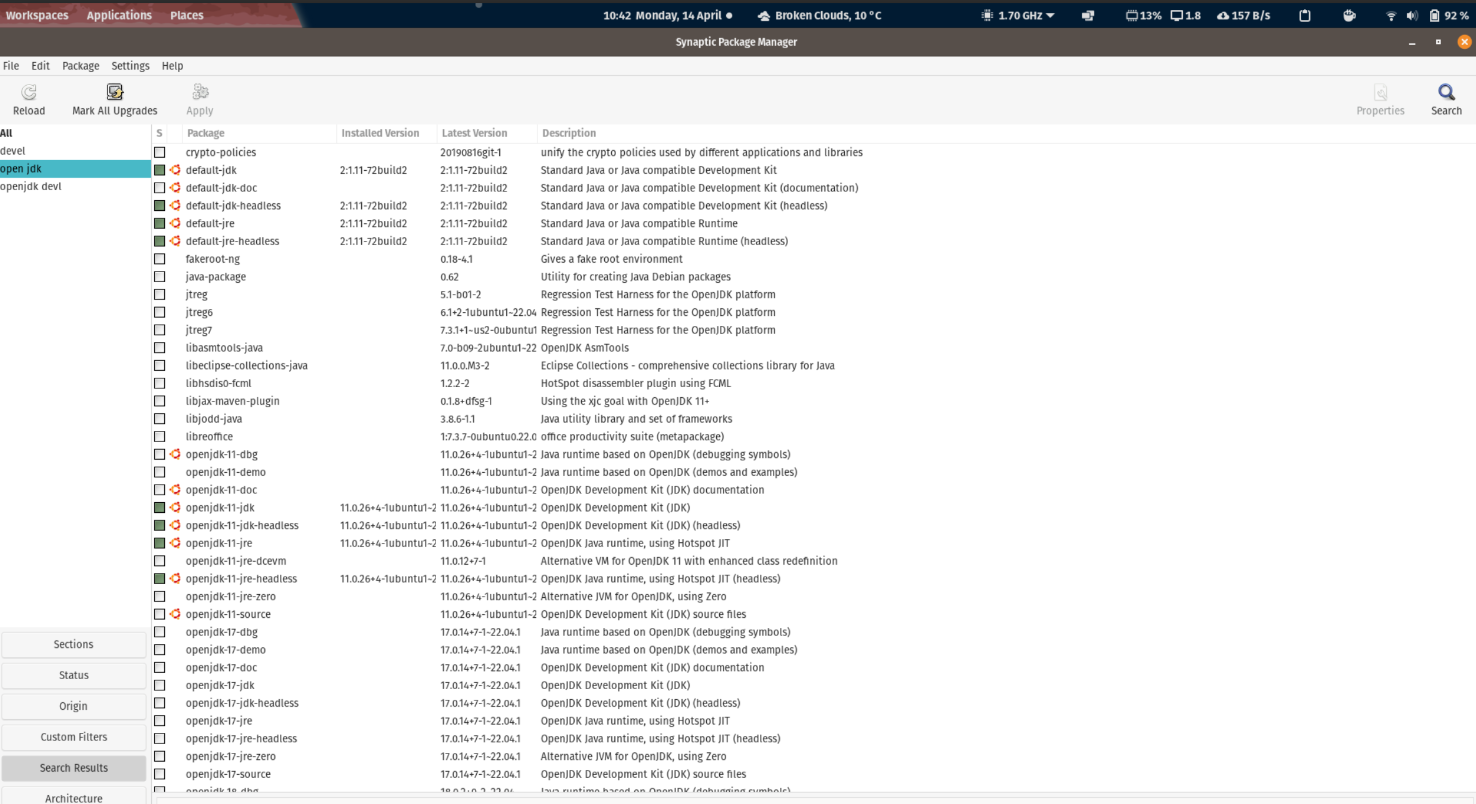
Task: Click the Ubuntu logo beside openjdk-11-dbg
Action: (175, 454)
